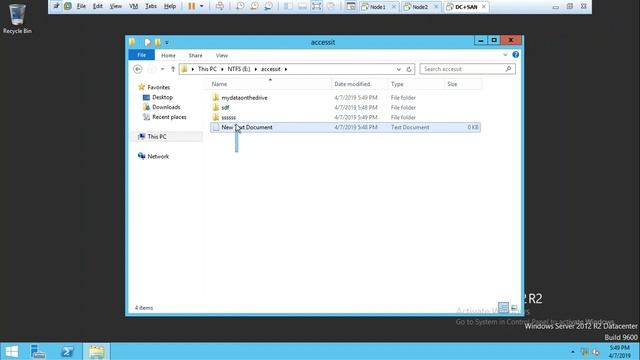Expand the ribbon with the chevron
The height and width of the screenshot is (360, 640).
(x=505, y=55)
